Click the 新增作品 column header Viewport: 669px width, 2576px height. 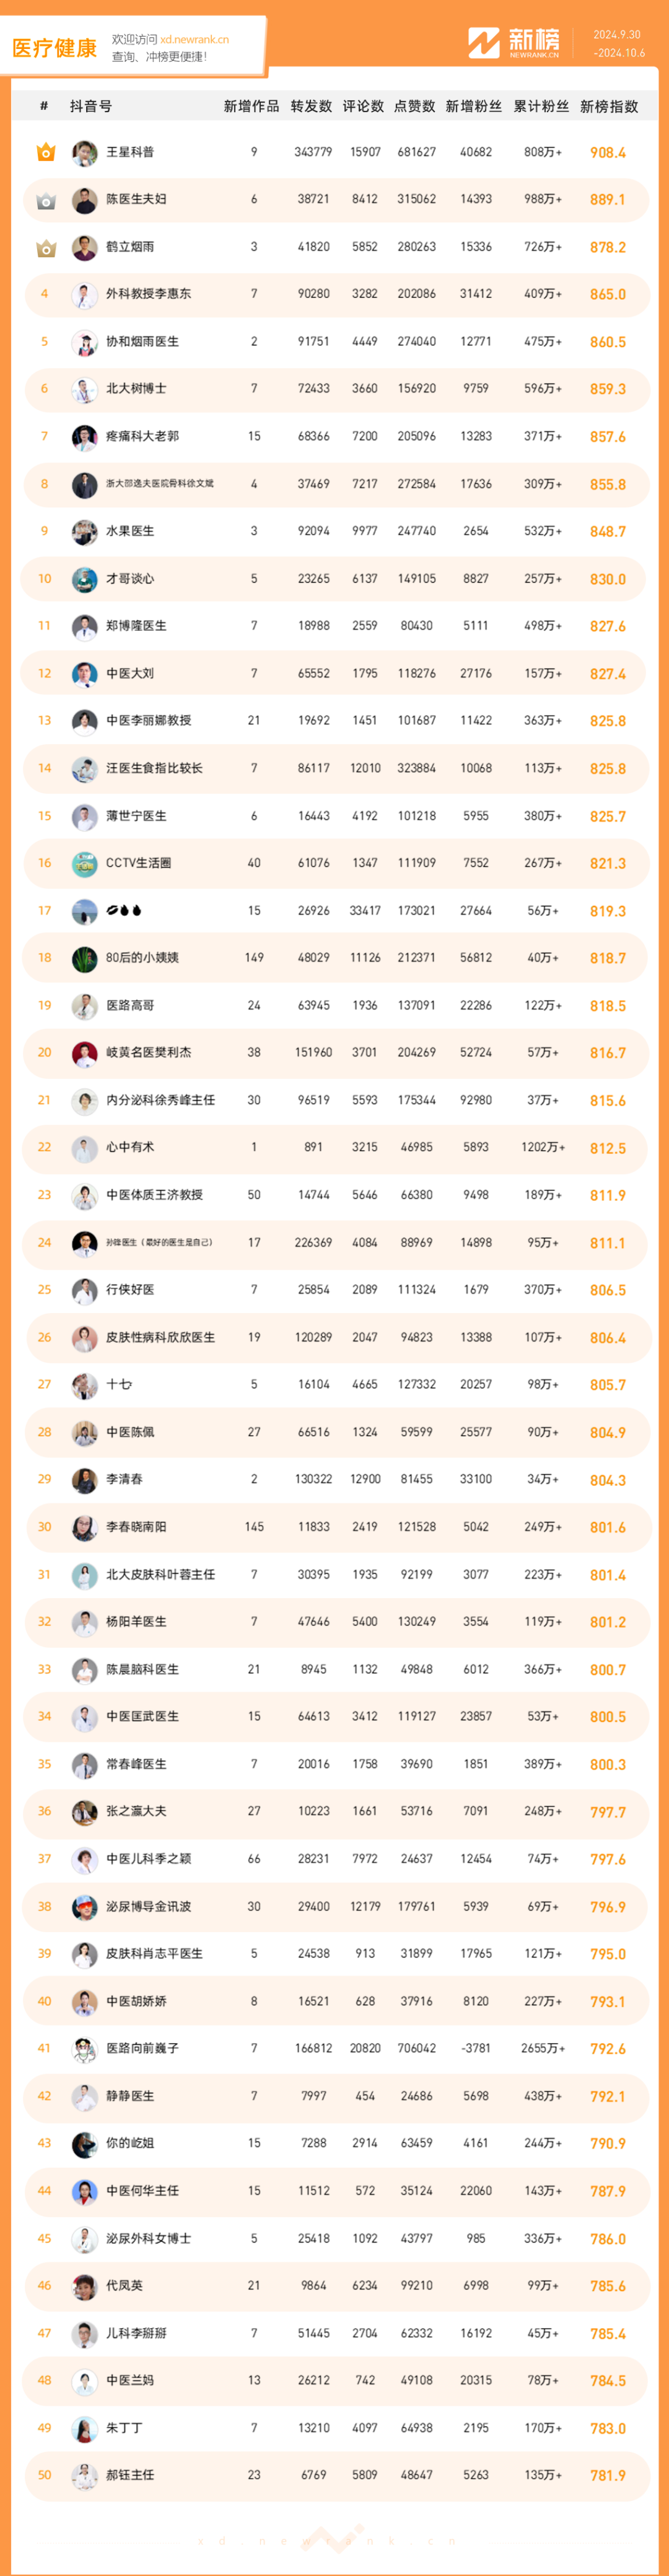[251, 107]
